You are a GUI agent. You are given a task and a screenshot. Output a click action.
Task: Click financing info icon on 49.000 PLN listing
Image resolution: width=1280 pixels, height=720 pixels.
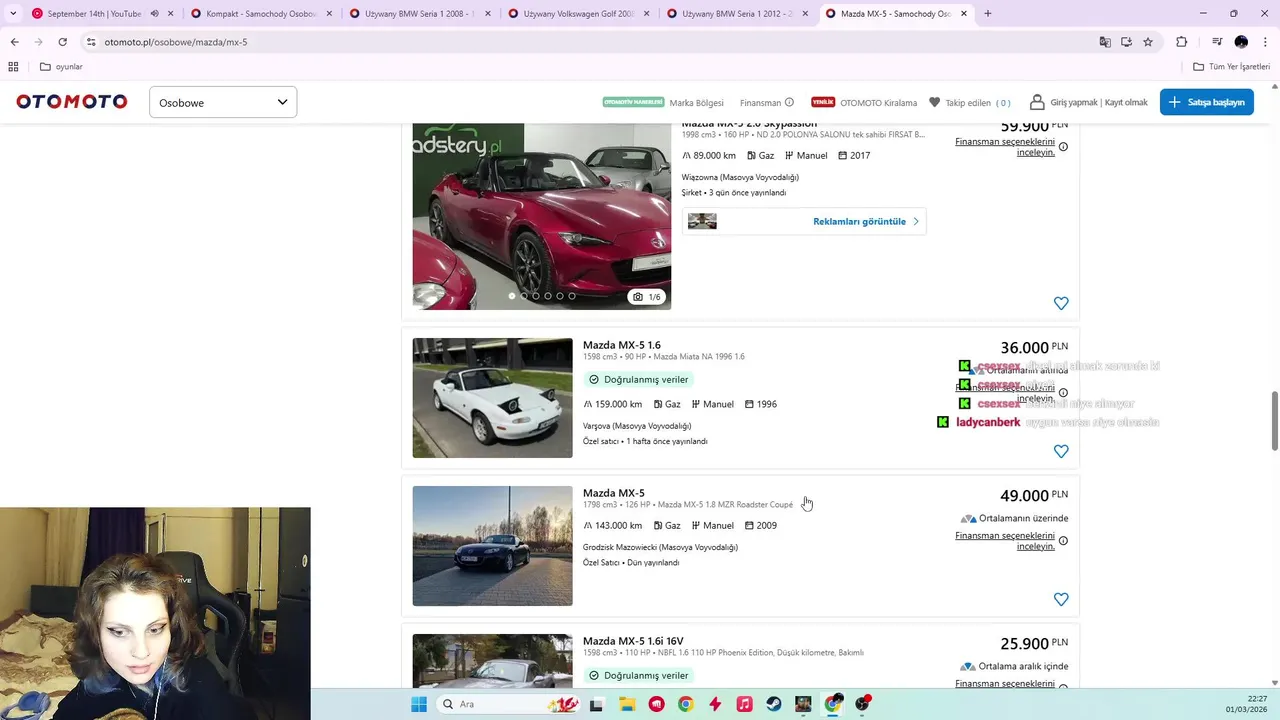pyautogui.click(x=1063, y=541)
